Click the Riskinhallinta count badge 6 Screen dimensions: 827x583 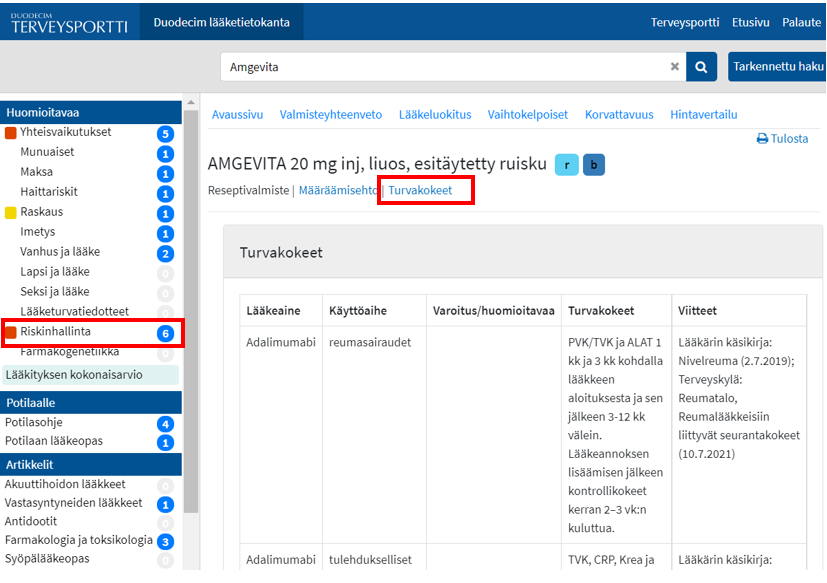(166, 333)
